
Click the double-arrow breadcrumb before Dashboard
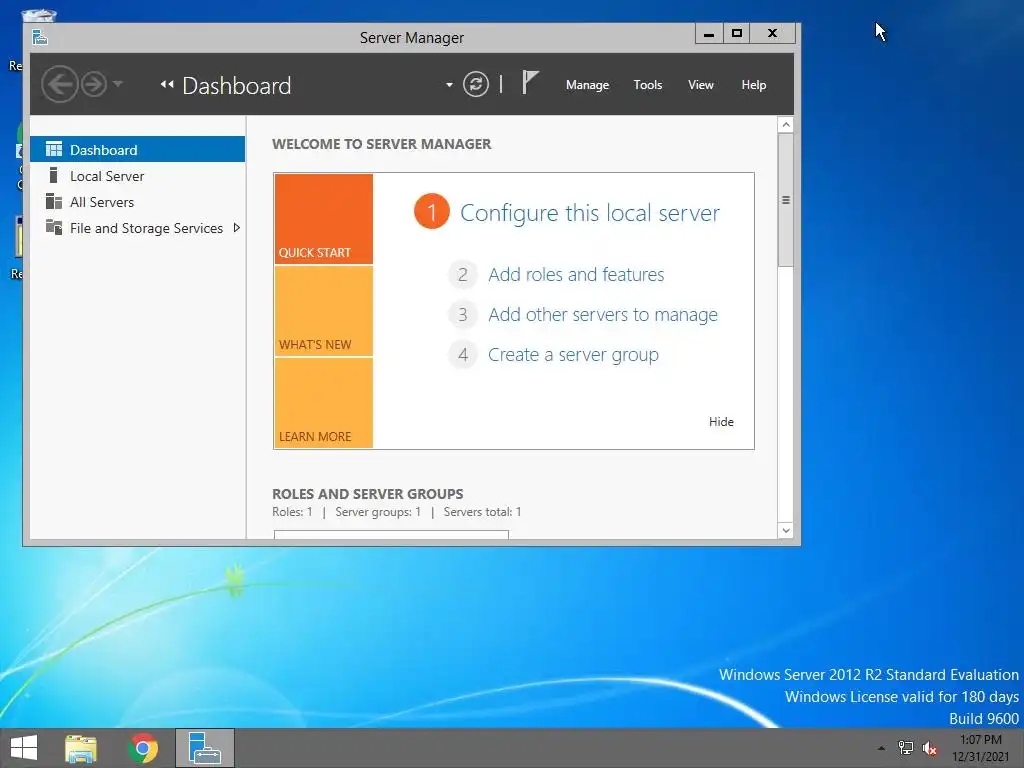point(167,84)
